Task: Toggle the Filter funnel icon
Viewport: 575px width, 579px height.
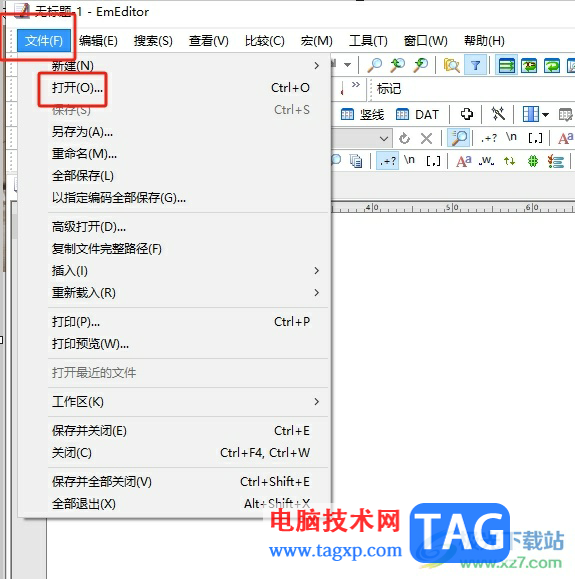Action: click(475, 65)
